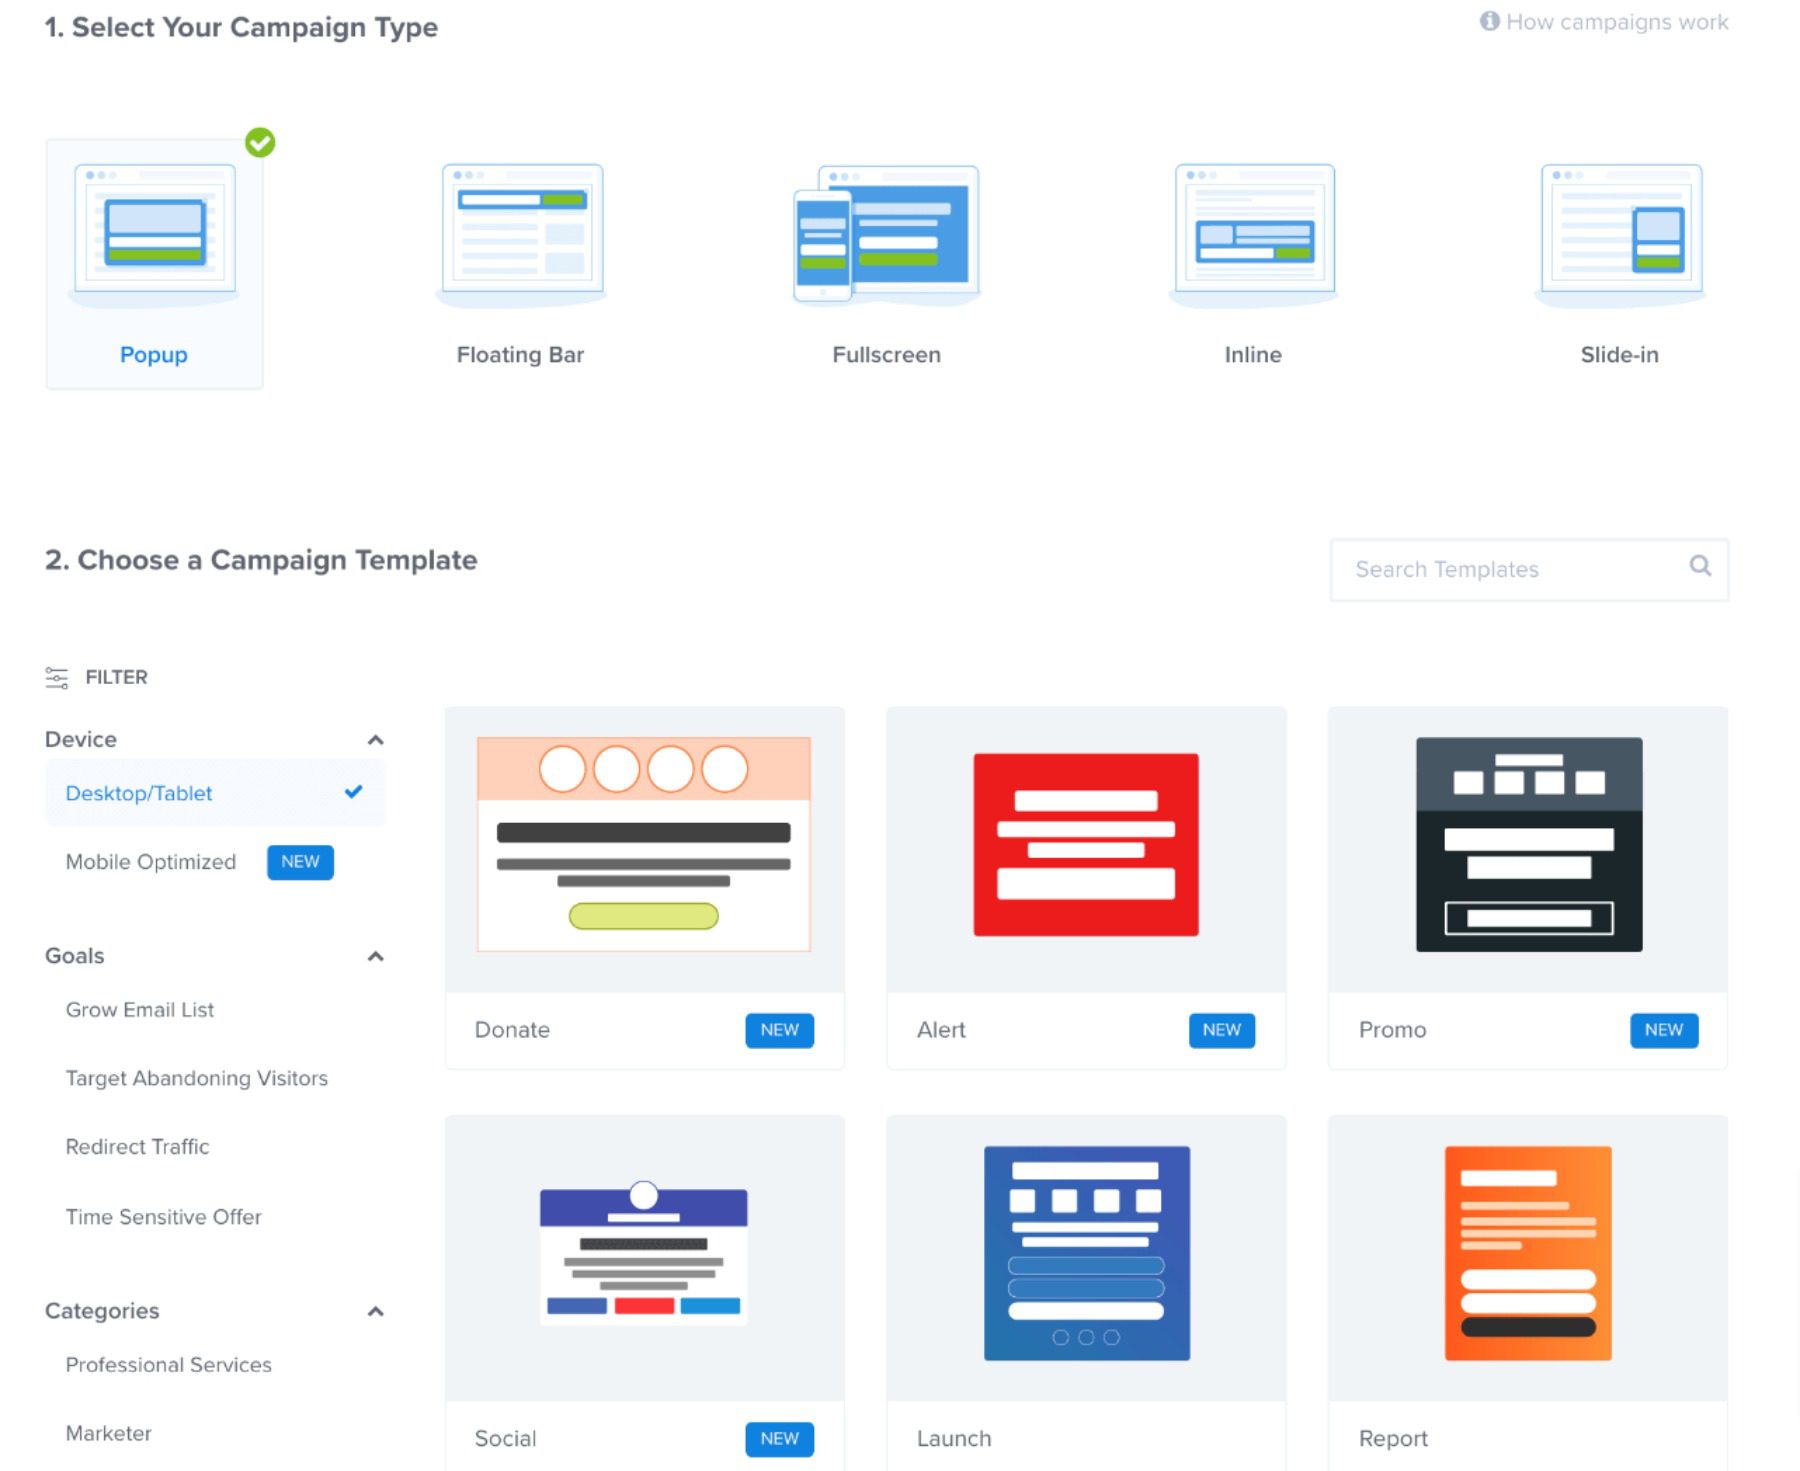1800x1471 pixels.
Task: Filter by Target Abandoning Visitors goal
Action: pos(197,1078)
